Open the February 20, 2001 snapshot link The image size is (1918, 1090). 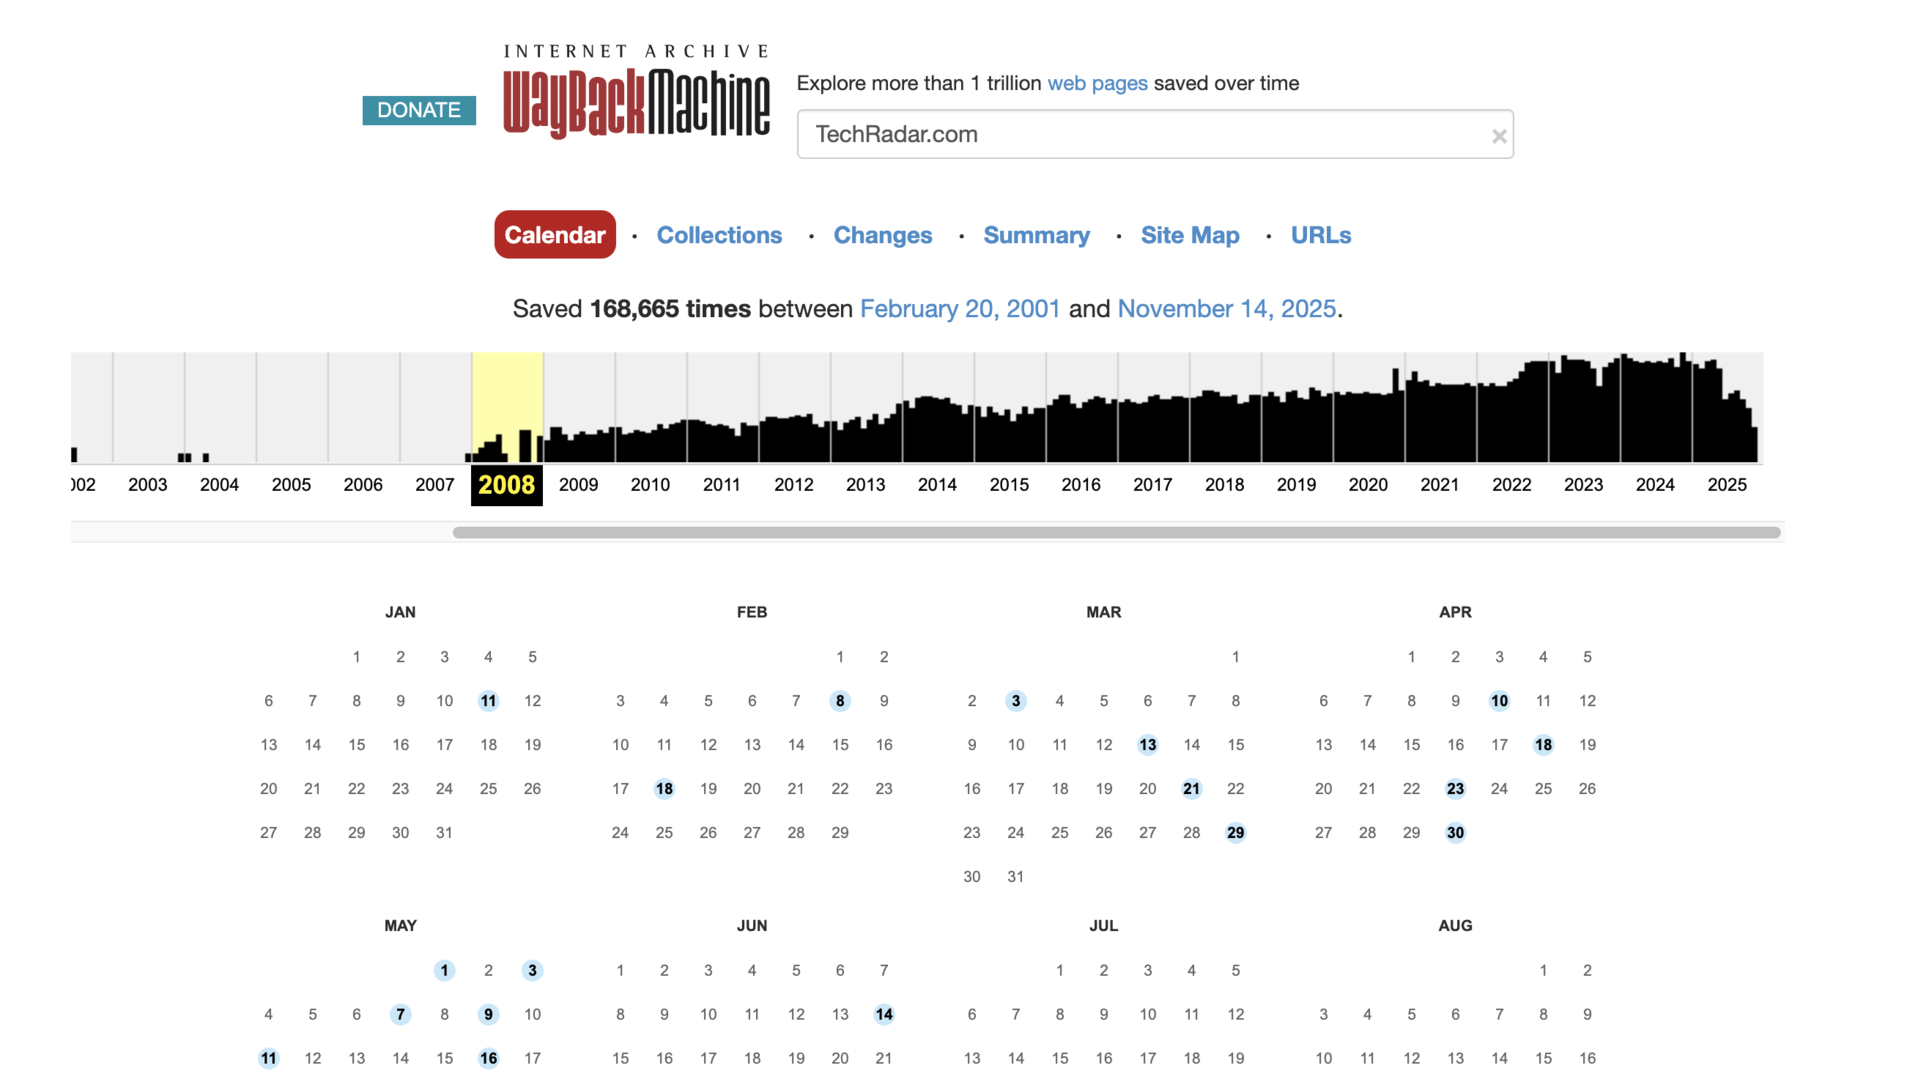click(959, 309)
